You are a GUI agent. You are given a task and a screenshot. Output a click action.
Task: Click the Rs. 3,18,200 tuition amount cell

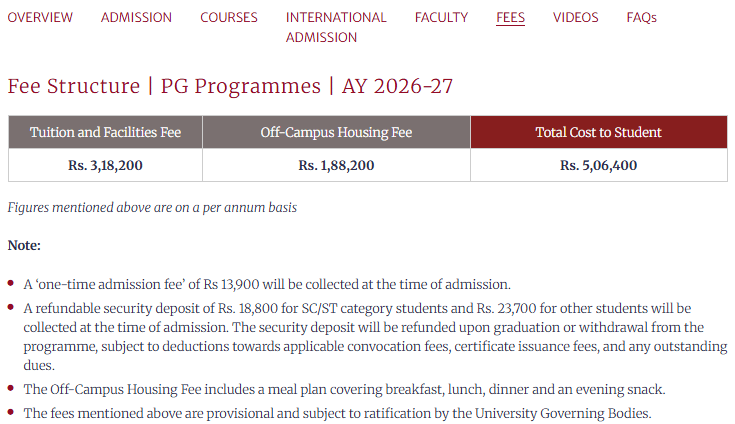pyautogui.click(x=105, y=165)
